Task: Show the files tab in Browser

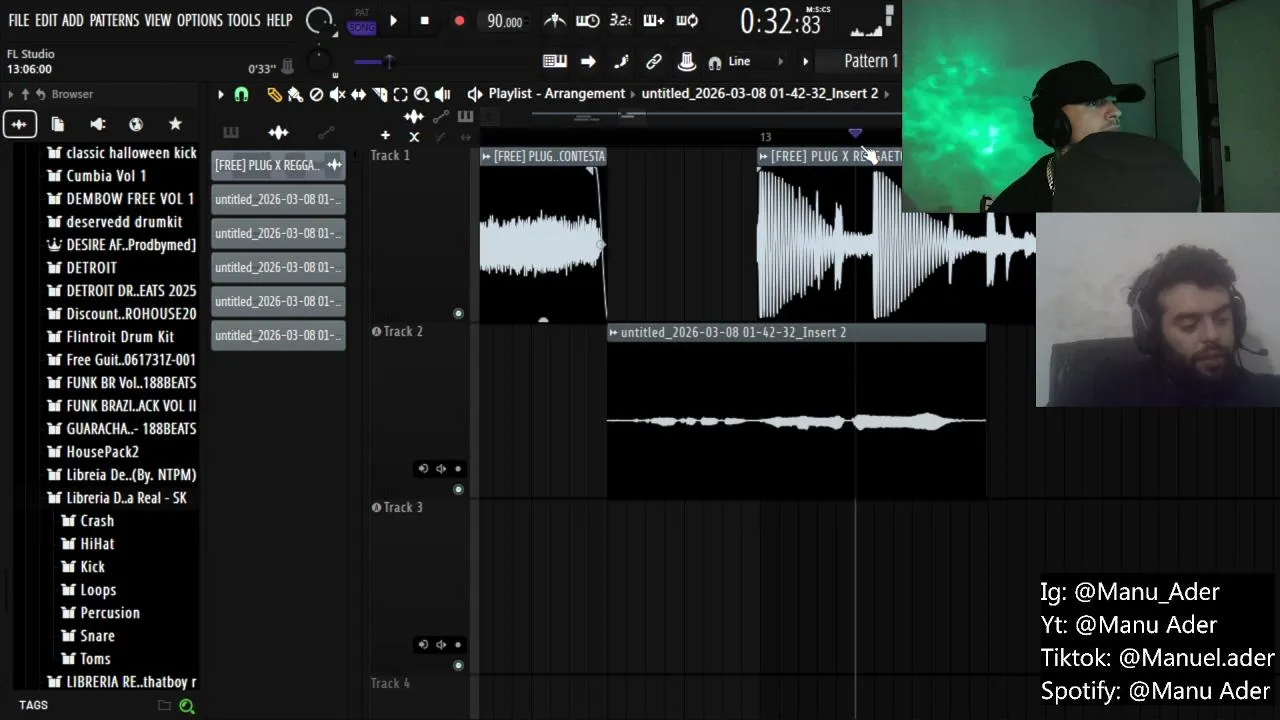Action: [58, 124]
